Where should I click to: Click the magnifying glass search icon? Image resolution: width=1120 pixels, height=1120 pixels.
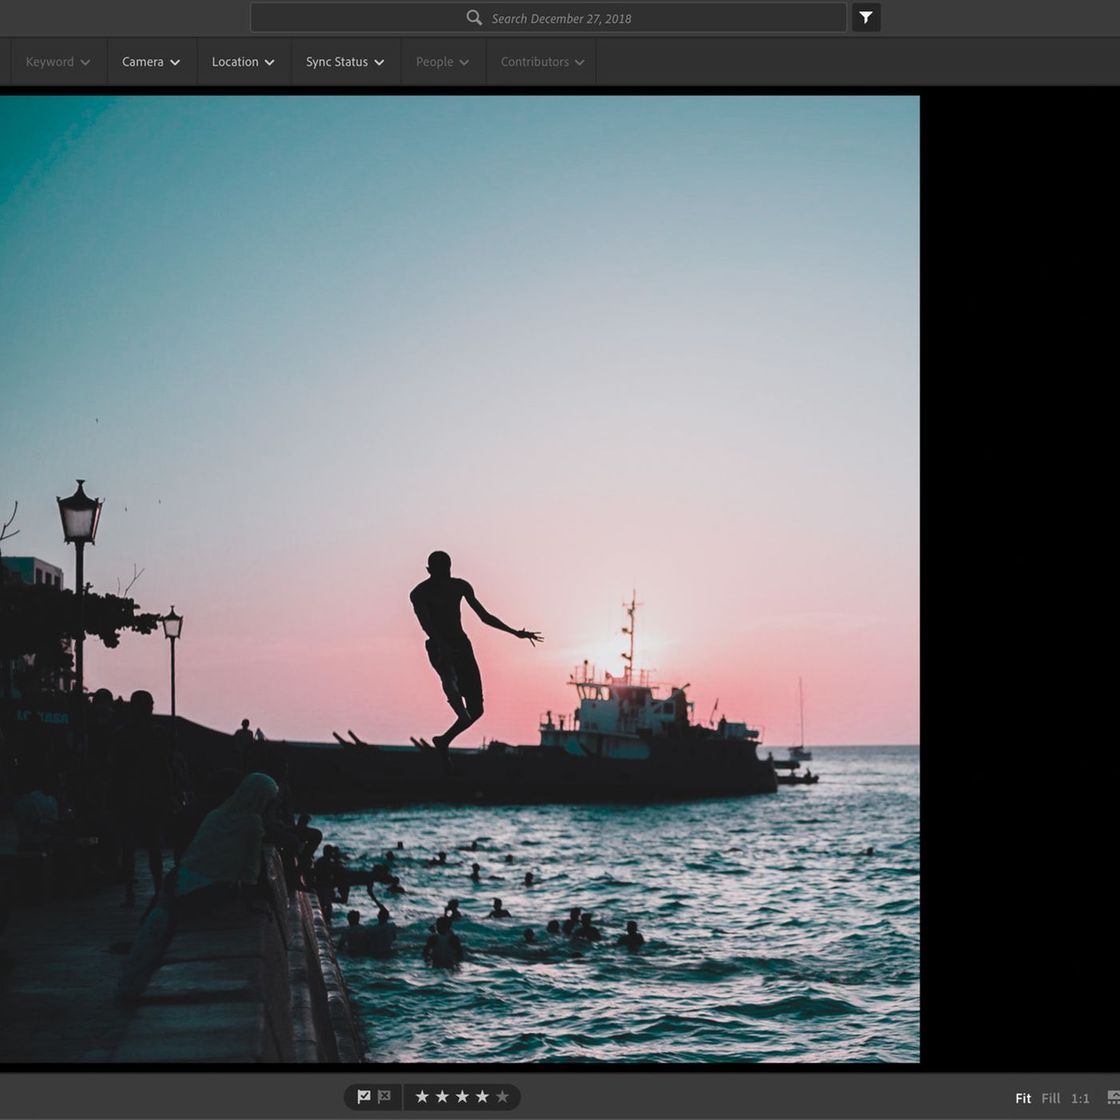pyautogui.click(x=474, y=17)
